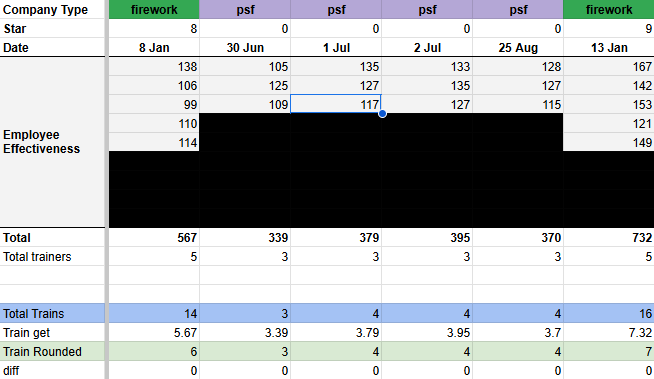This screenshot has height=379, width=654.
Task: Click the 30 Jun date cell
Action: tap(245, 47)
